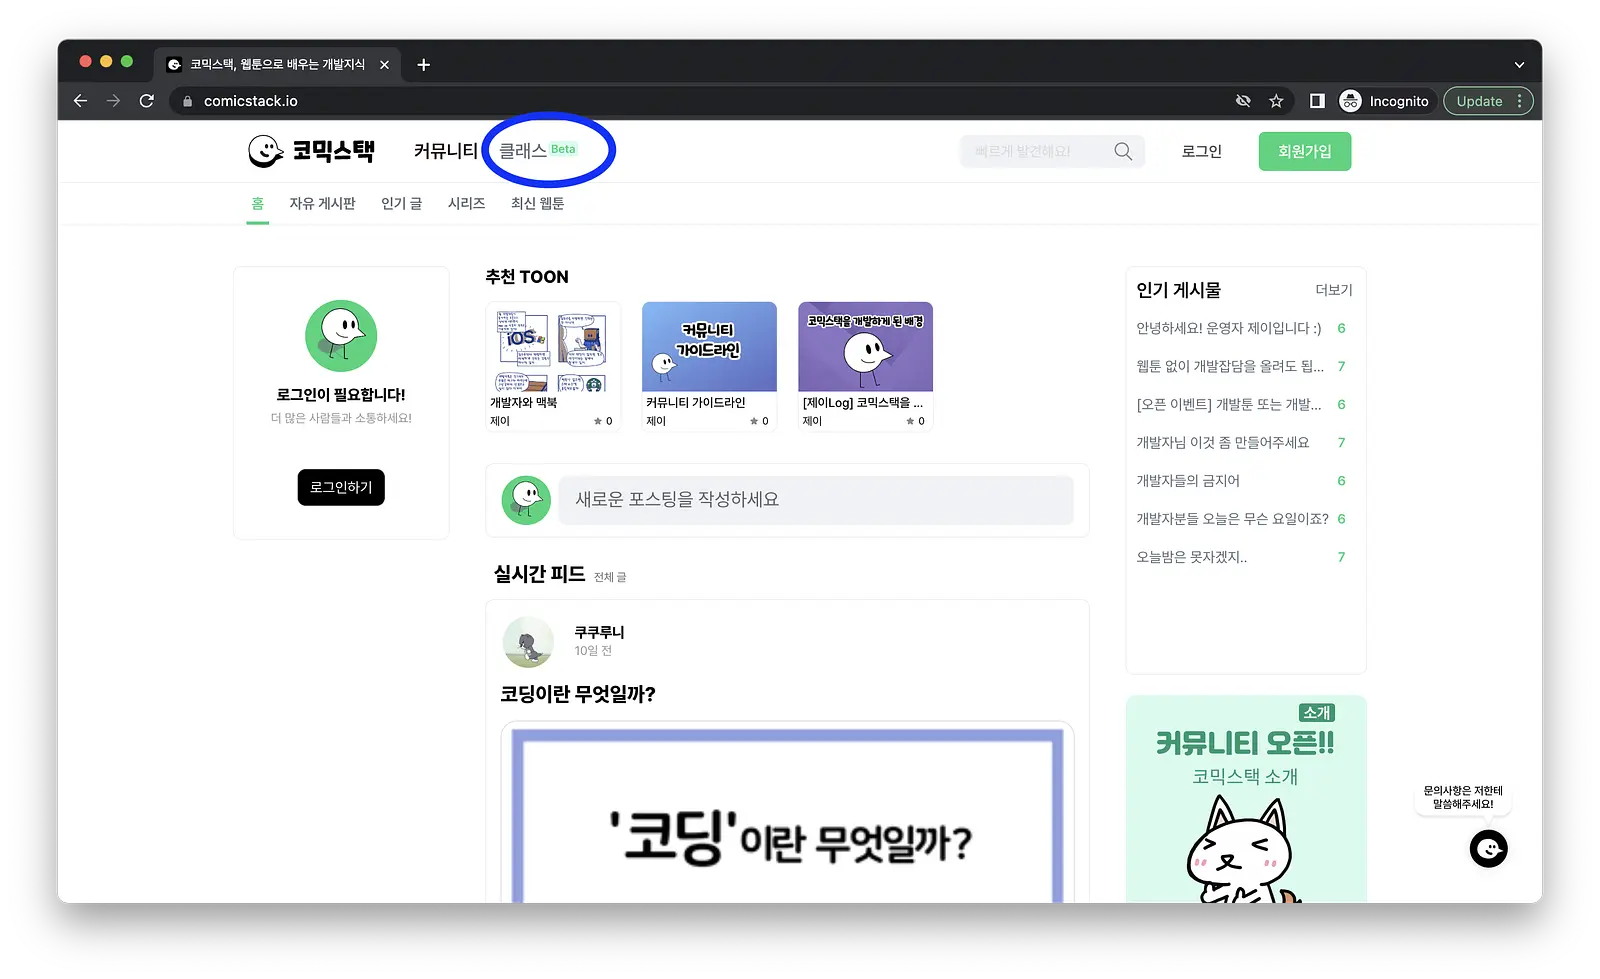Click the green 회원가입 button

point(1304,151)
